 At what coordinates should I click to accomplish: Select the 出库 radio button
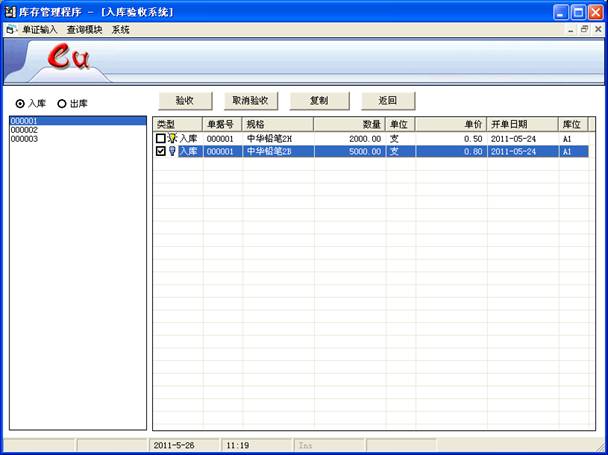point(62,103)
